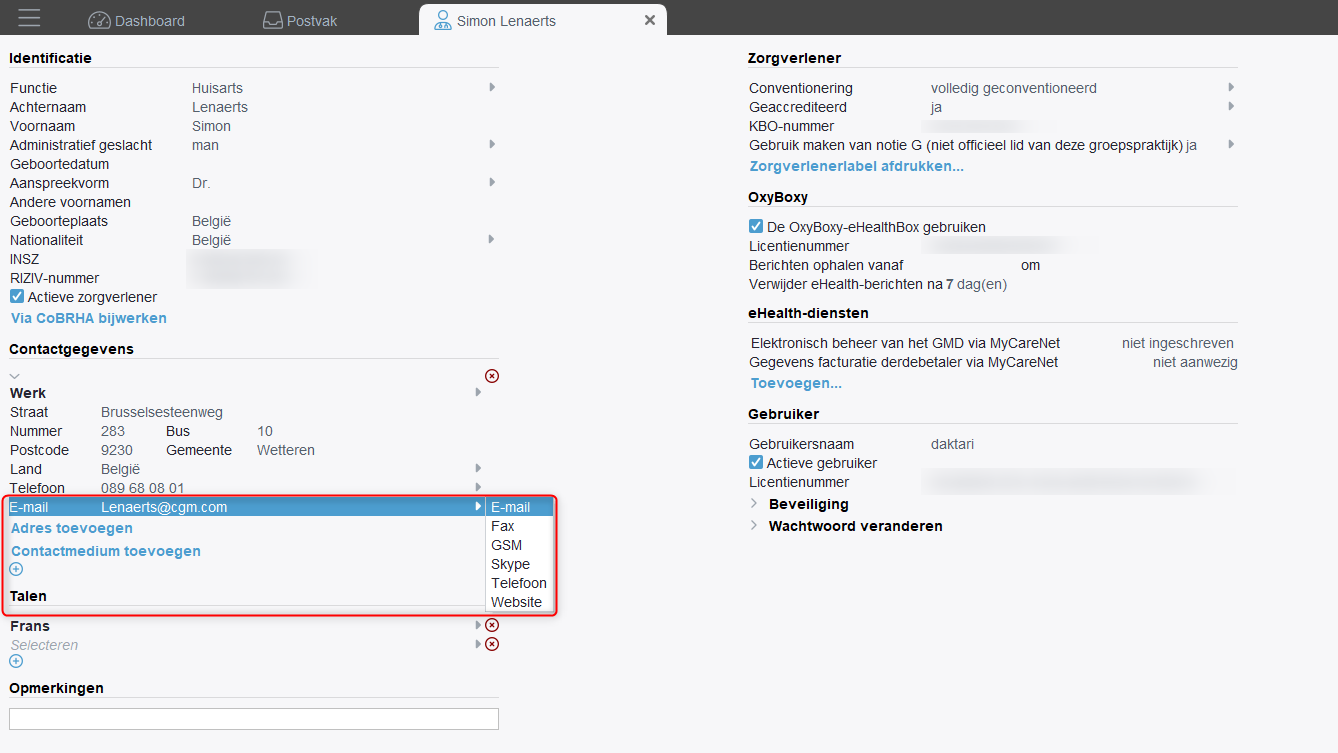Toggle Actieve gebruiker checkbox
This screenshot has height=753, width=1338.
coord(756,463)
